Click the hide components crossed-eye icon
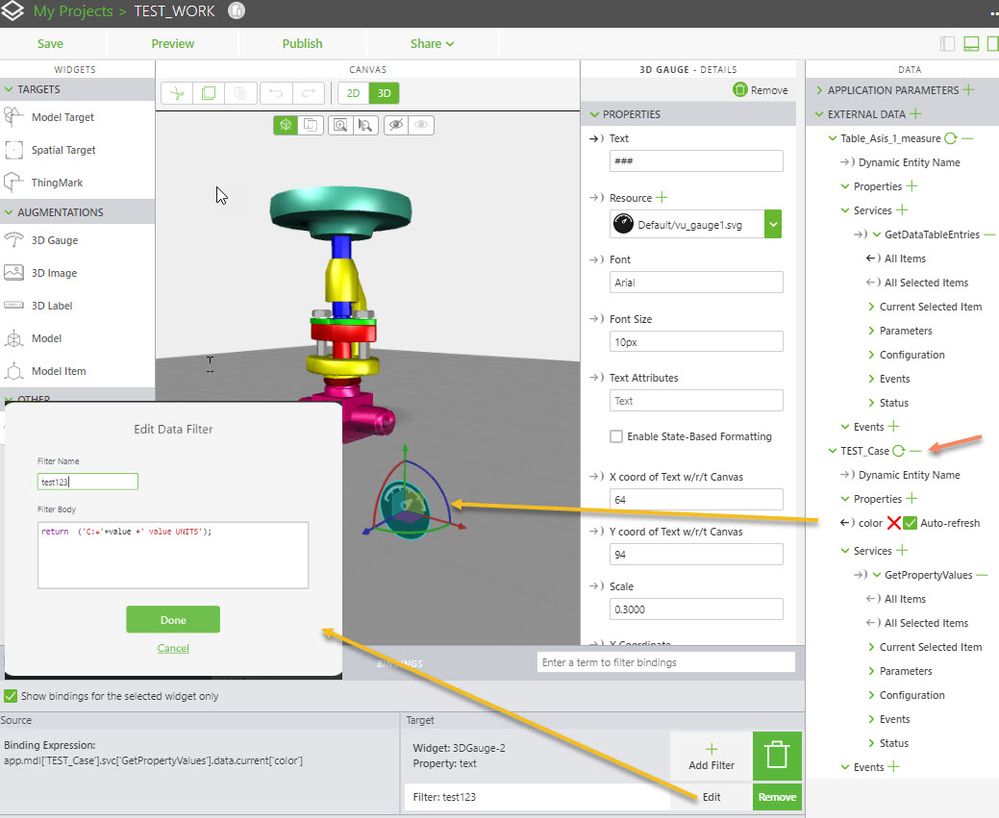Image resolution: width=999 pixels, height=818 pixels. 396,125
